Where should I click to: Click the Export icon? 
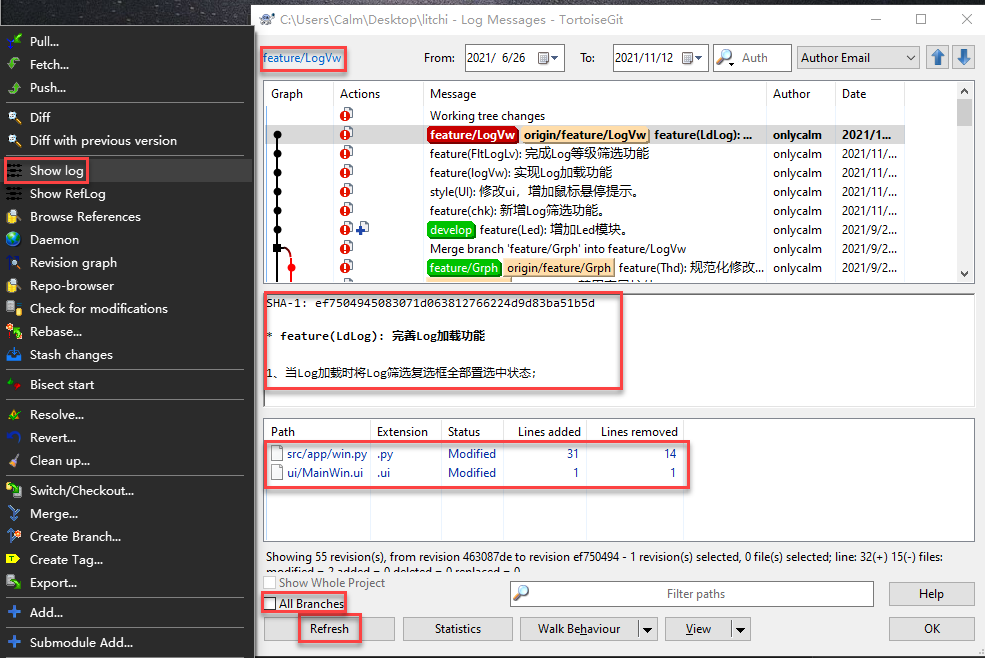point(14,583)
